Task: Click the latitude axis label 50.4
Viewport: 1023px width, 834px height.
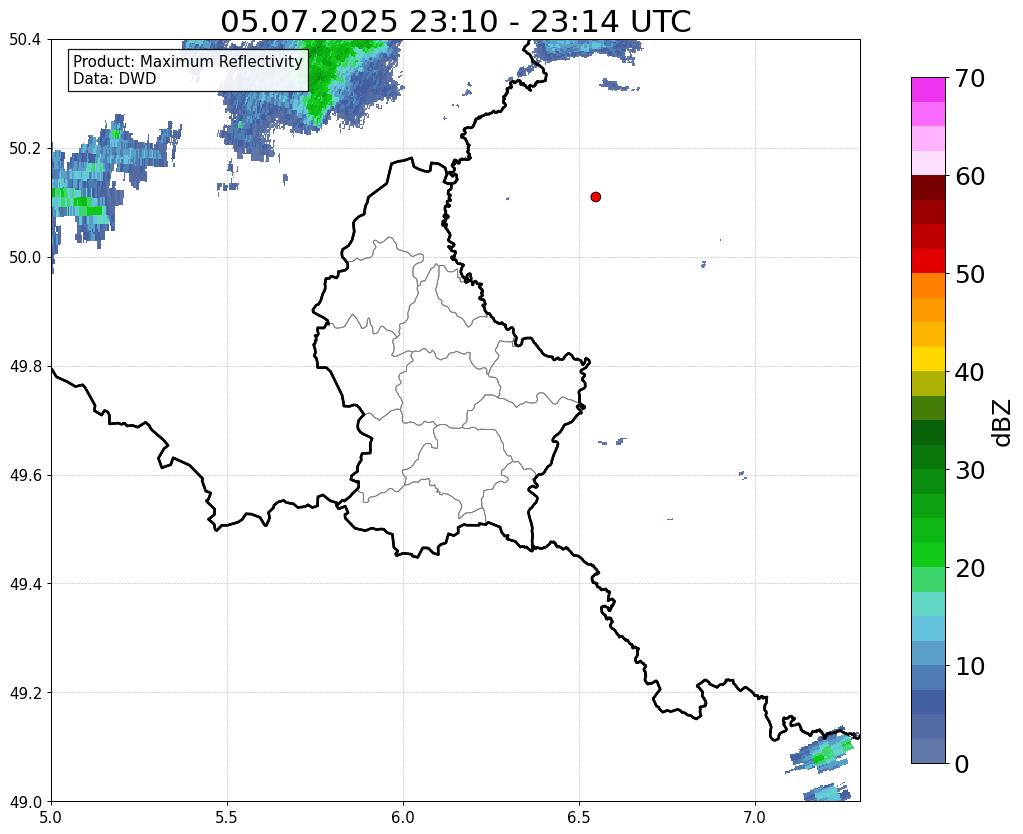Action: pos(25,40)
